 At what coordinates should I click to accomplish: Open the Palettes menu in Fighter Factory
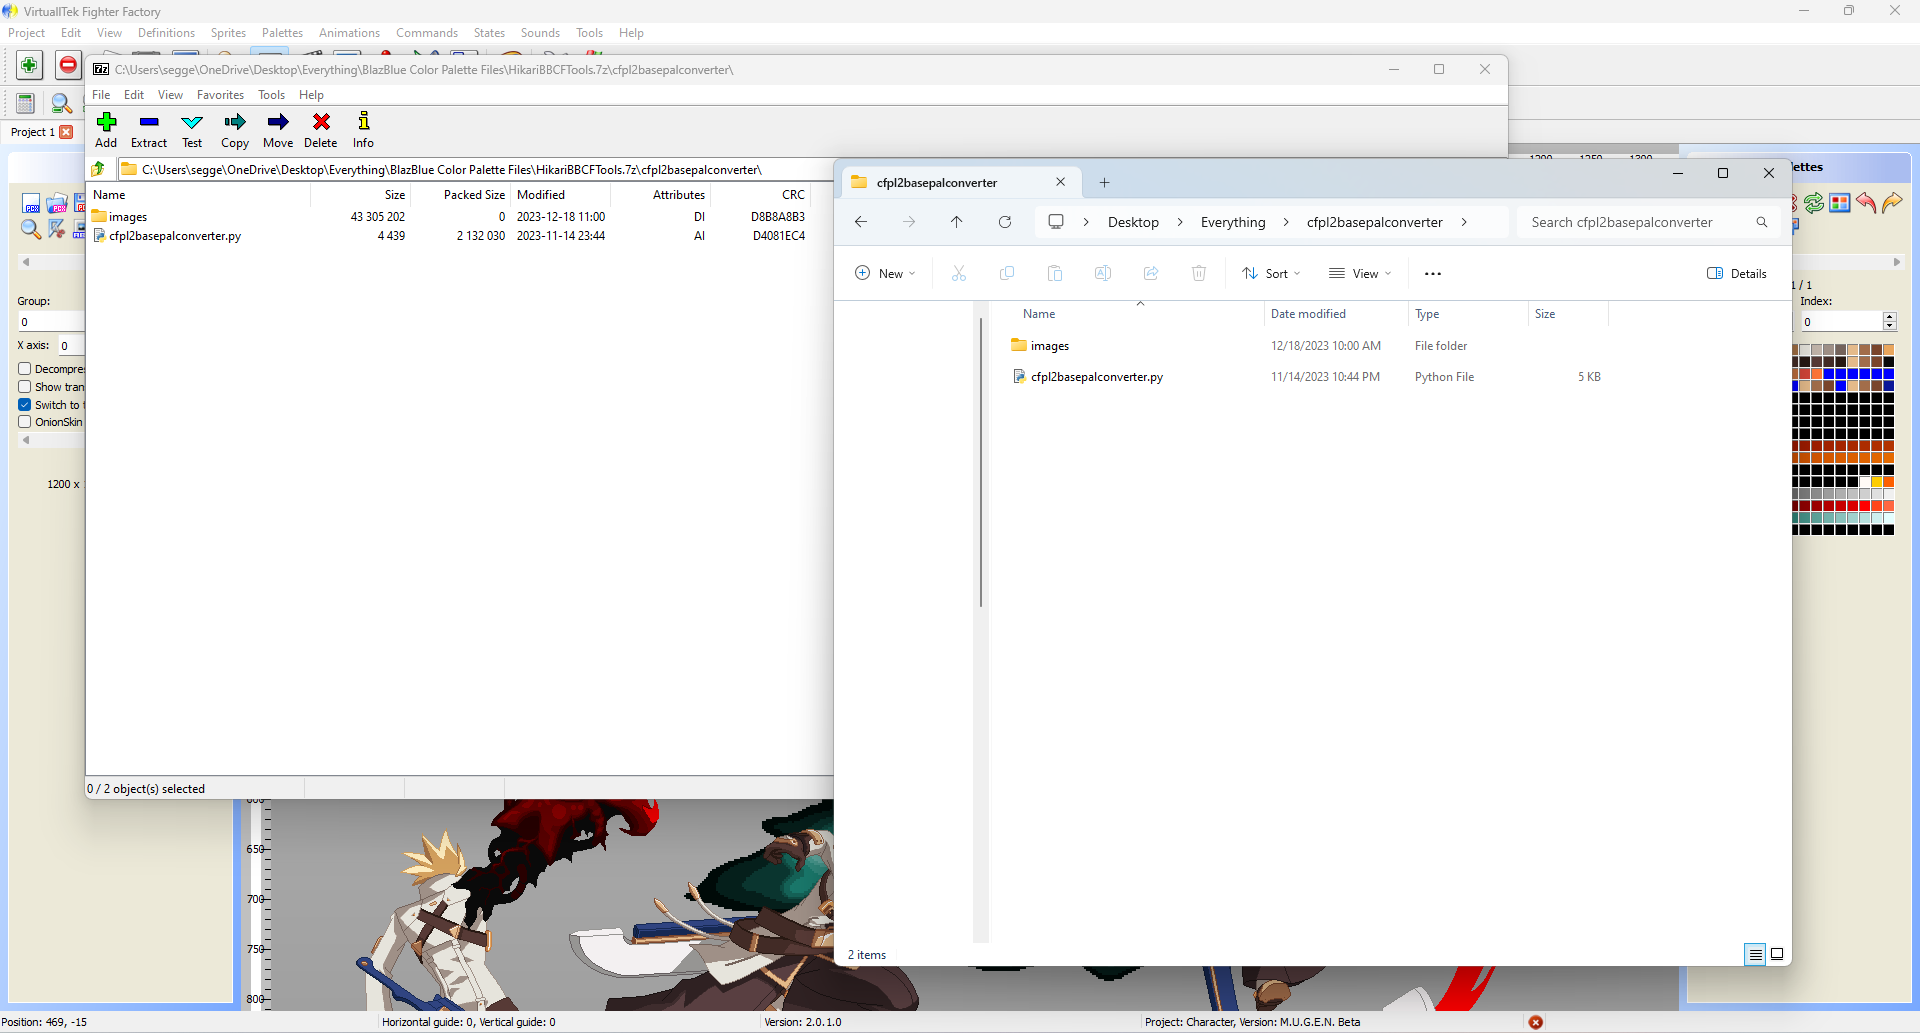click(x=282, y=33)
